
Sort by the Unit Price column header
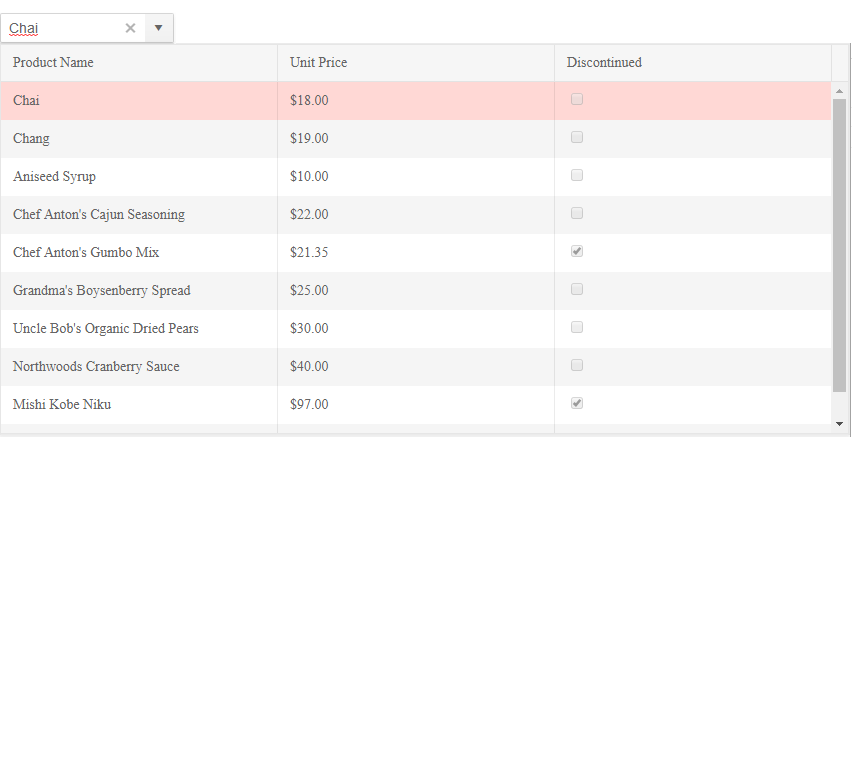tap(416, 62)
